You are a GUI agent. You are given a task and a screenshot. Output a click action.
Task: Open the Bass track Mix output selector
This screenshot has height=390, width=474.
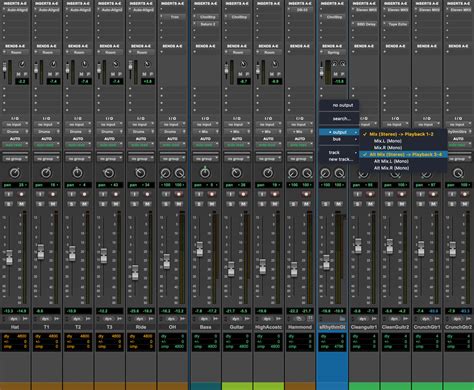(x=205, y=132)
